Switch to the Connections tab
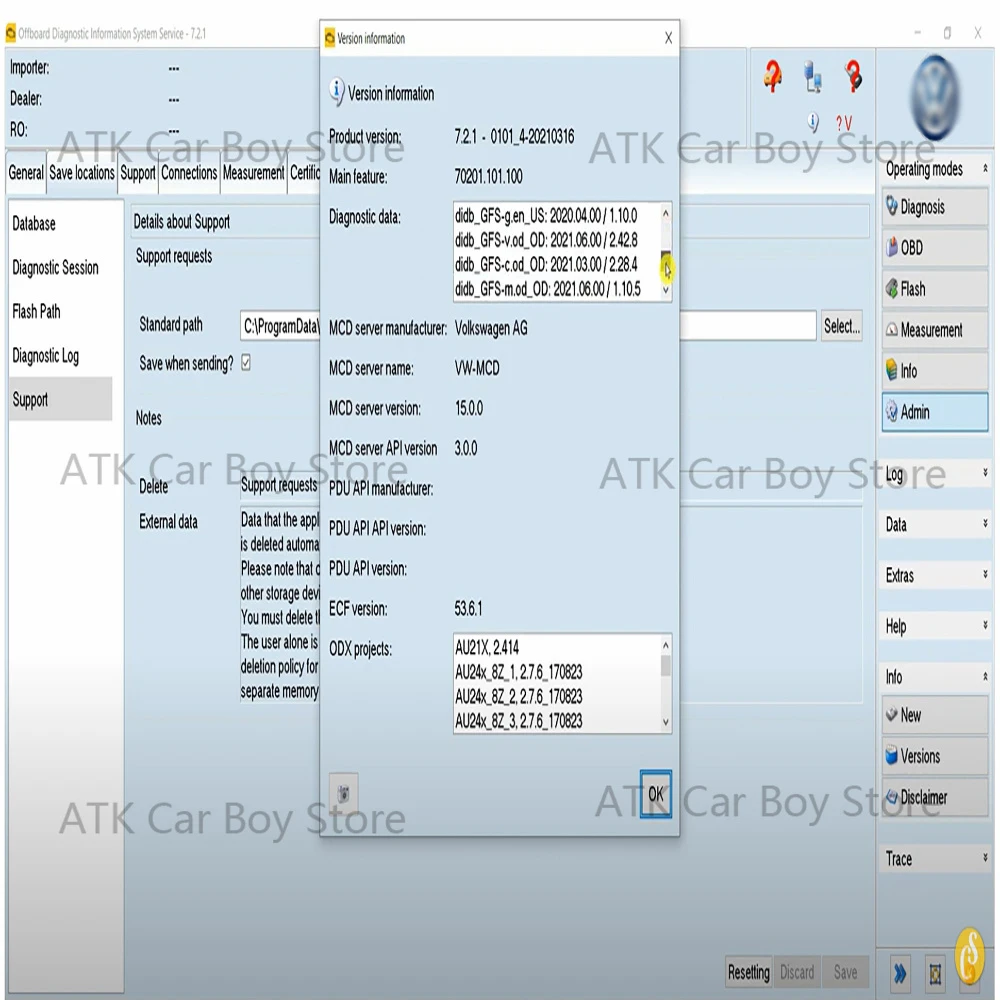 coord(189,172)
